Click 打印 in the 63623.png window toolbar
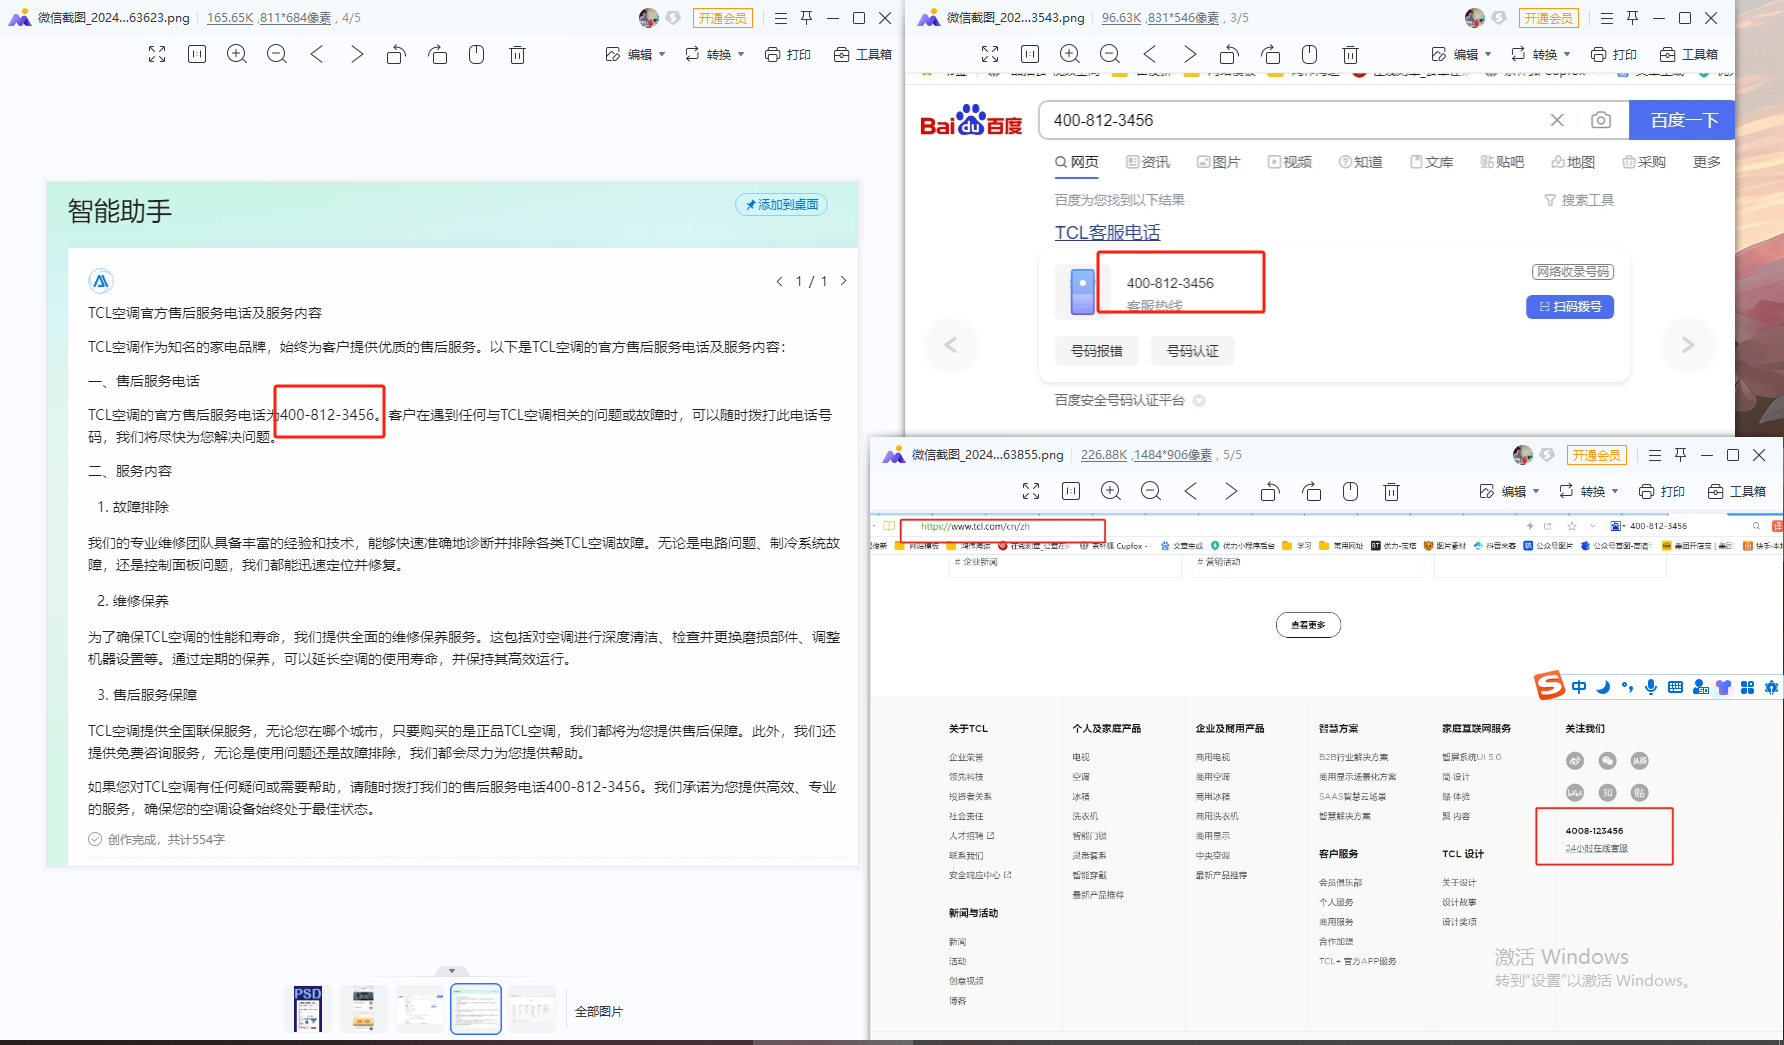 point(788,55)
